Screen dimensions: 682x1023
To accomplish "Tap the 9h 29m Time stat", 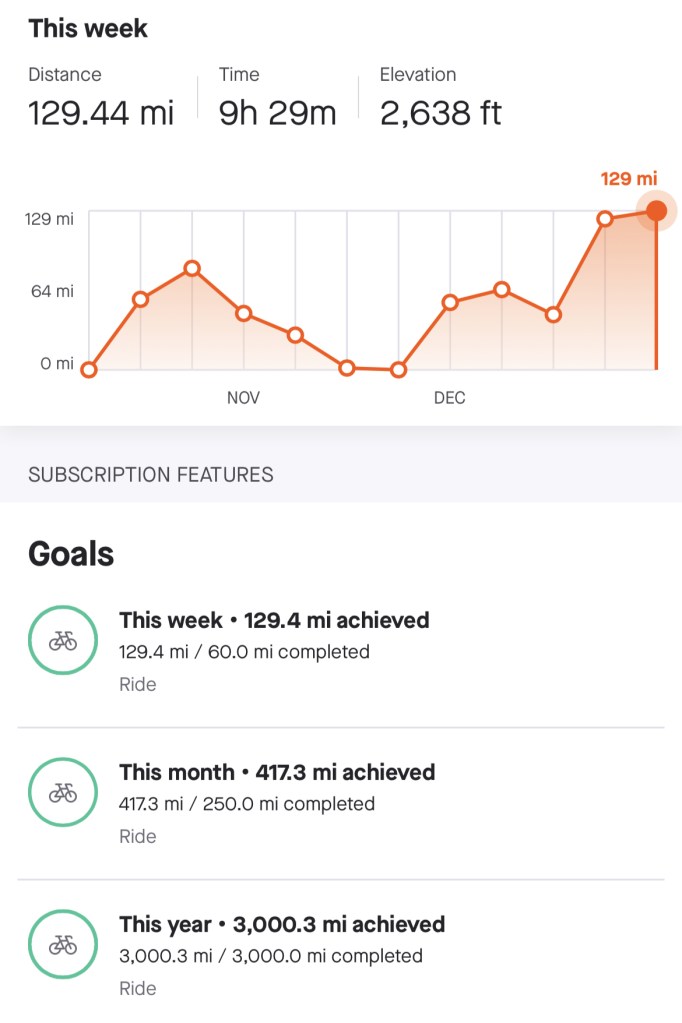I will click(278, 112).
